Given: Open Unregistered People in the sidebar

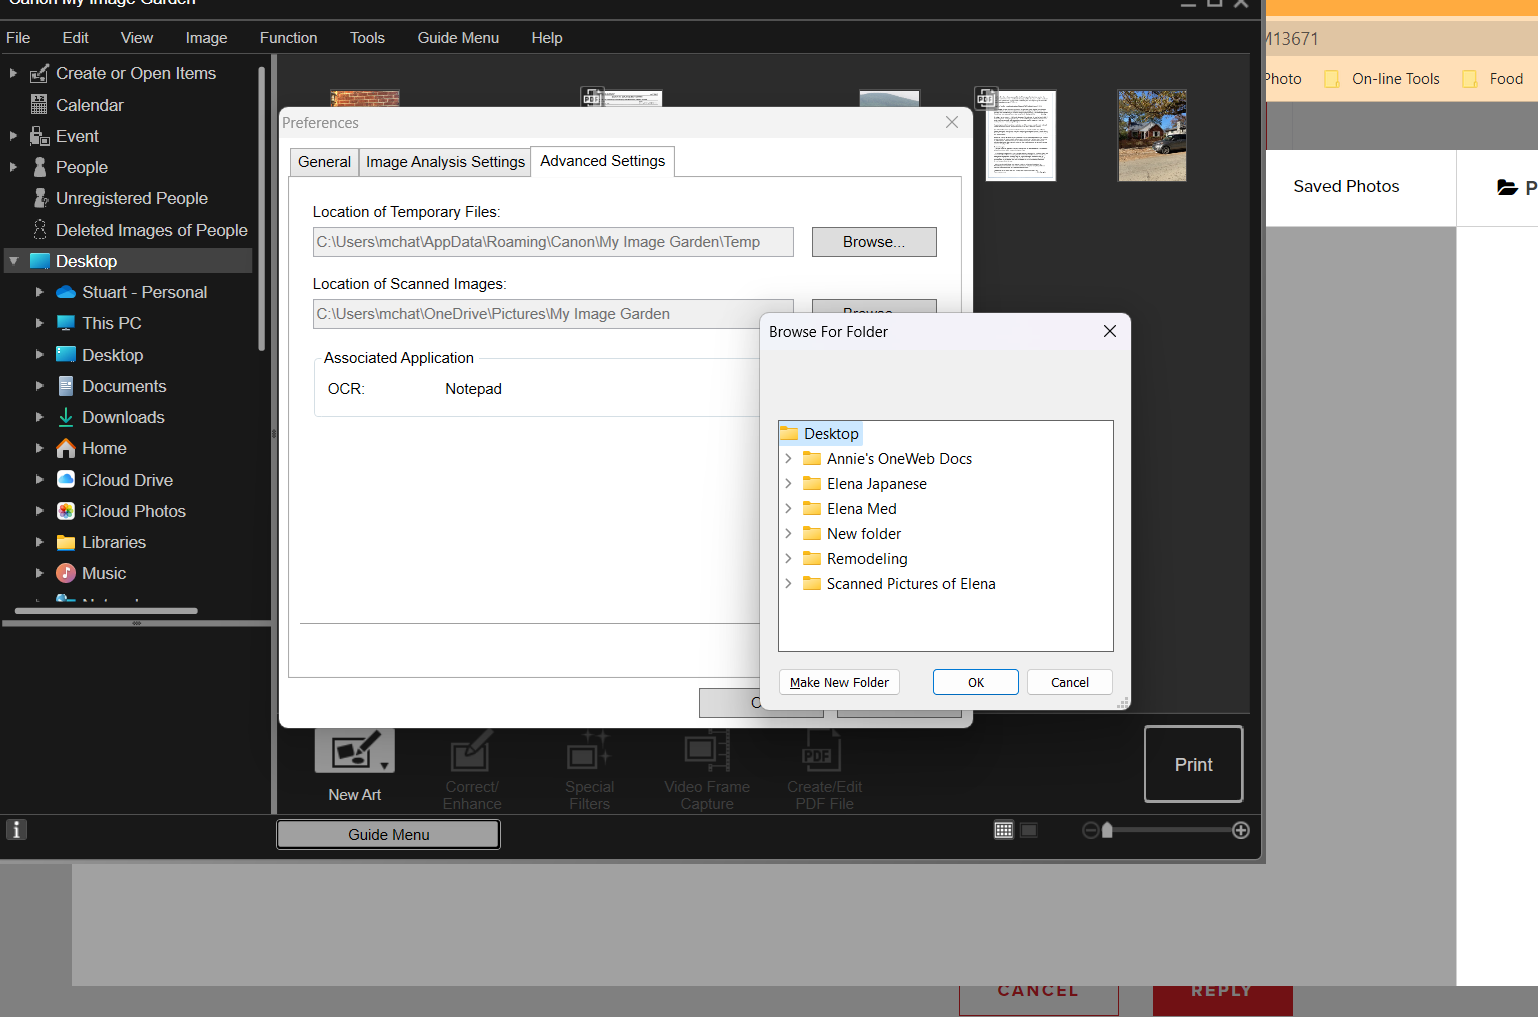Looking at the screenshot, I should [131, 198].
